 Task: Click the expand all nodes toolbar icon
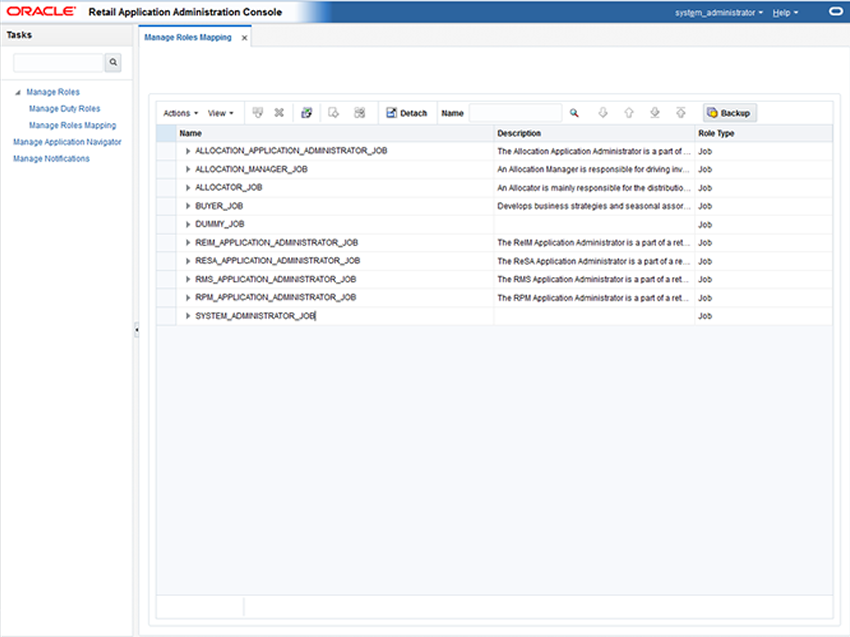point(359,113)
